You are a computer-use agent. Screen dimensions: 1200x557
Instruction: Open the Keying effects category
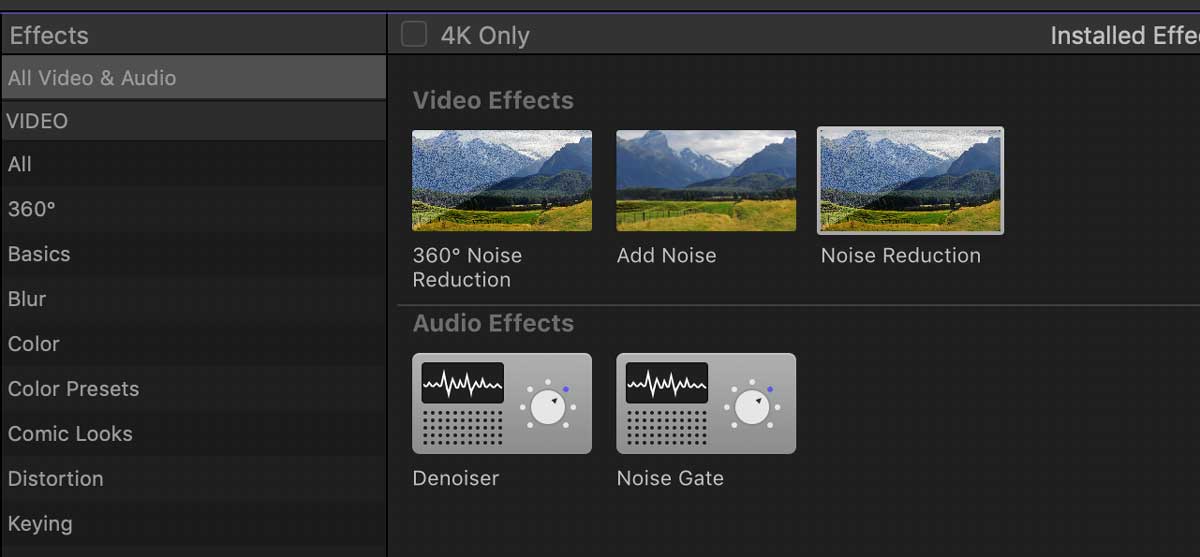tap(193, 524)
